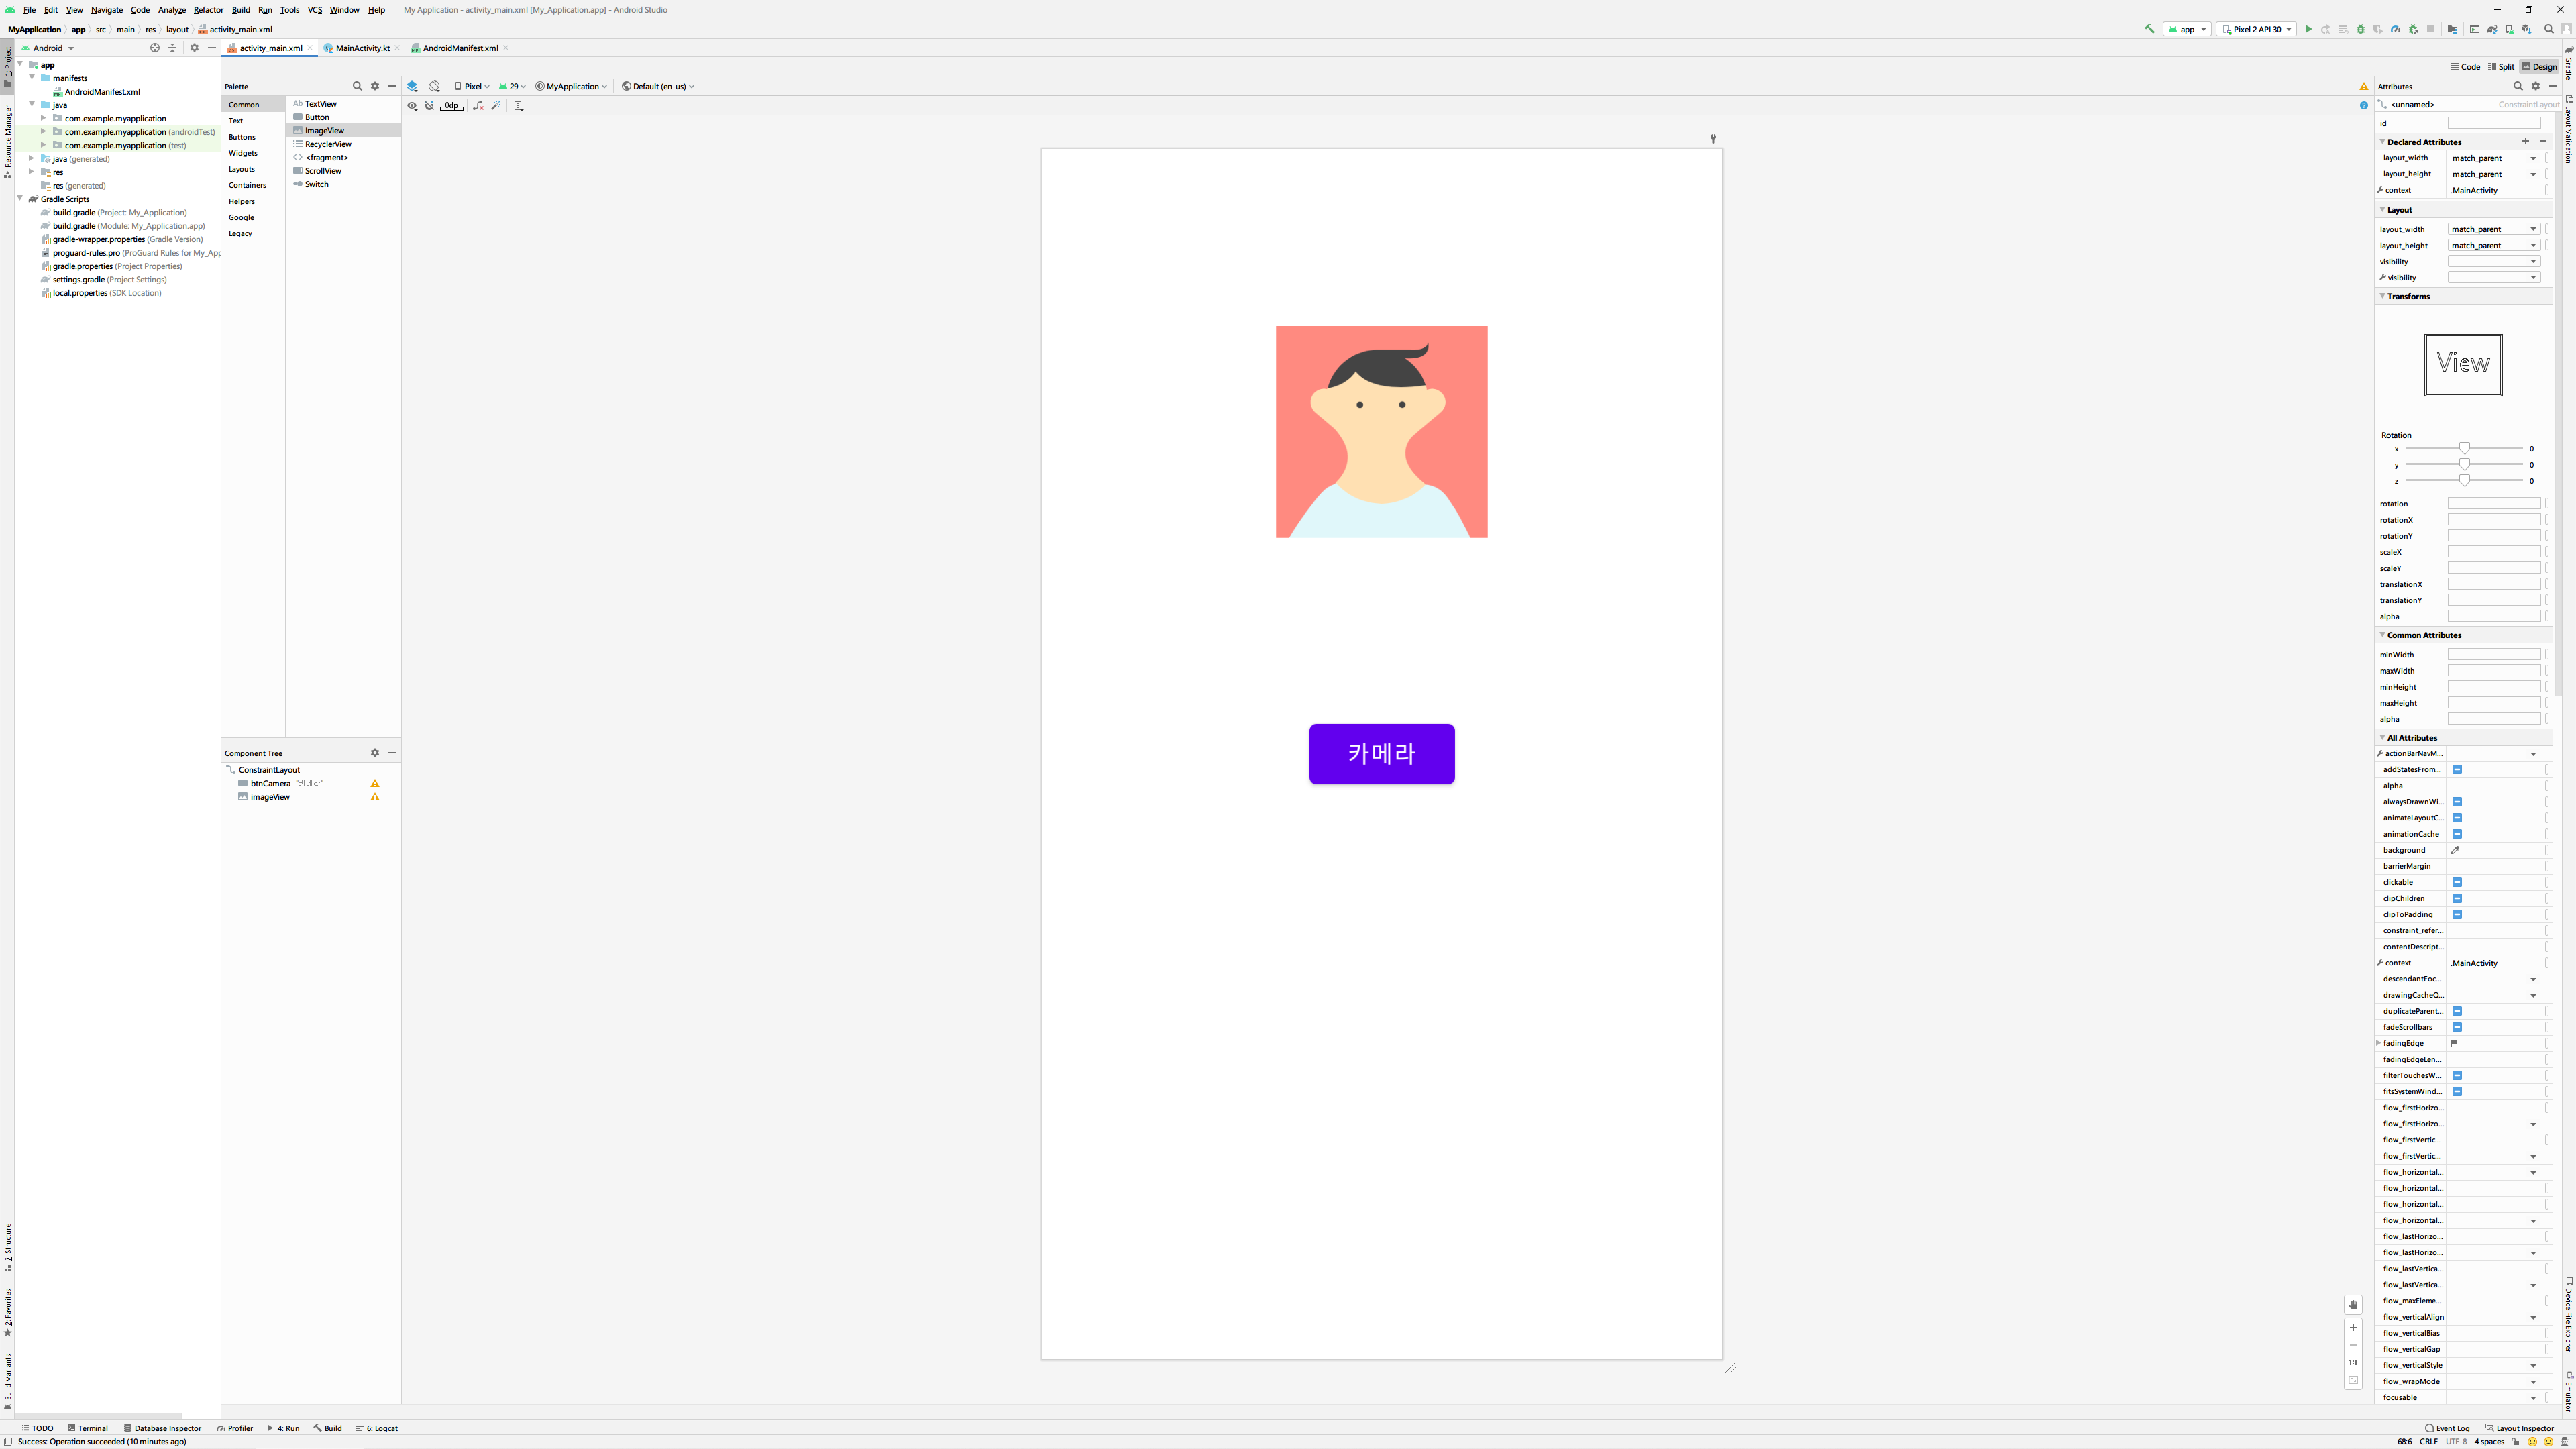The width and height of the screenshot is (2576, 1449).
Task: Open the Profiler gauge icon in toolbar
Action: [x=2395, y=29]
